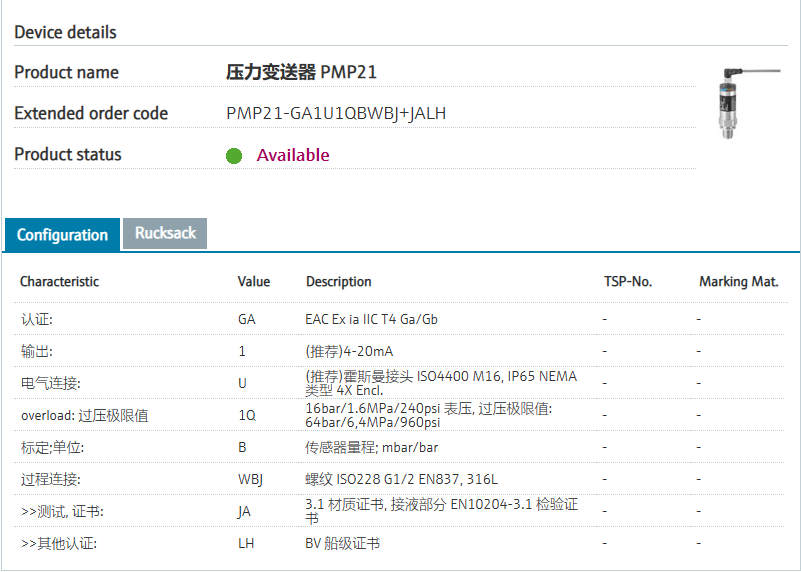Viewport: 801px width, 572px height.
Task: Expand the >>其他认证 row
Action: click(59, 543)
